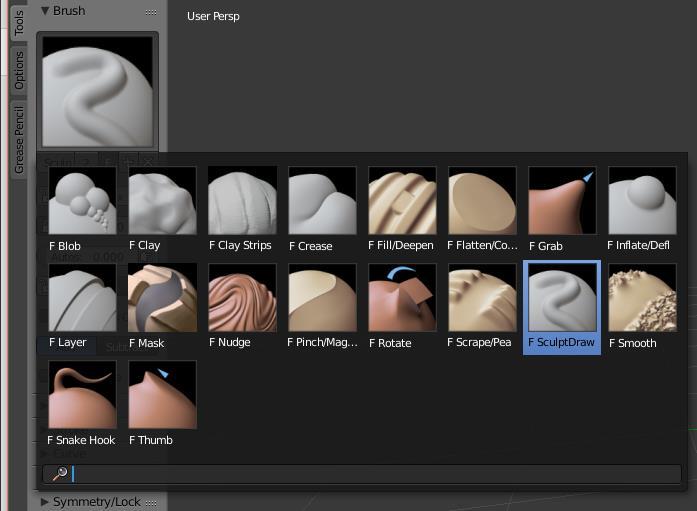The image size is (697, 511).
Task: Select the F Layer brush
Action: pos(82,307)
